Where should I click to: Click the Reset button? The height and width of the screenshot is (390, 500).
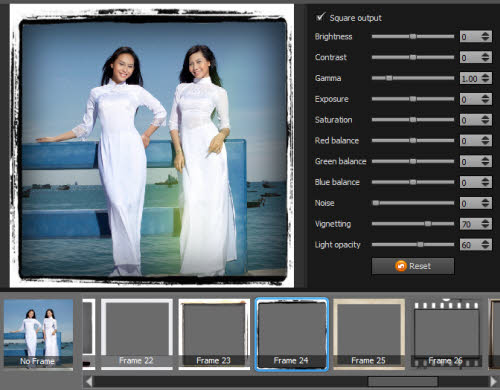(x=413, y=266)
